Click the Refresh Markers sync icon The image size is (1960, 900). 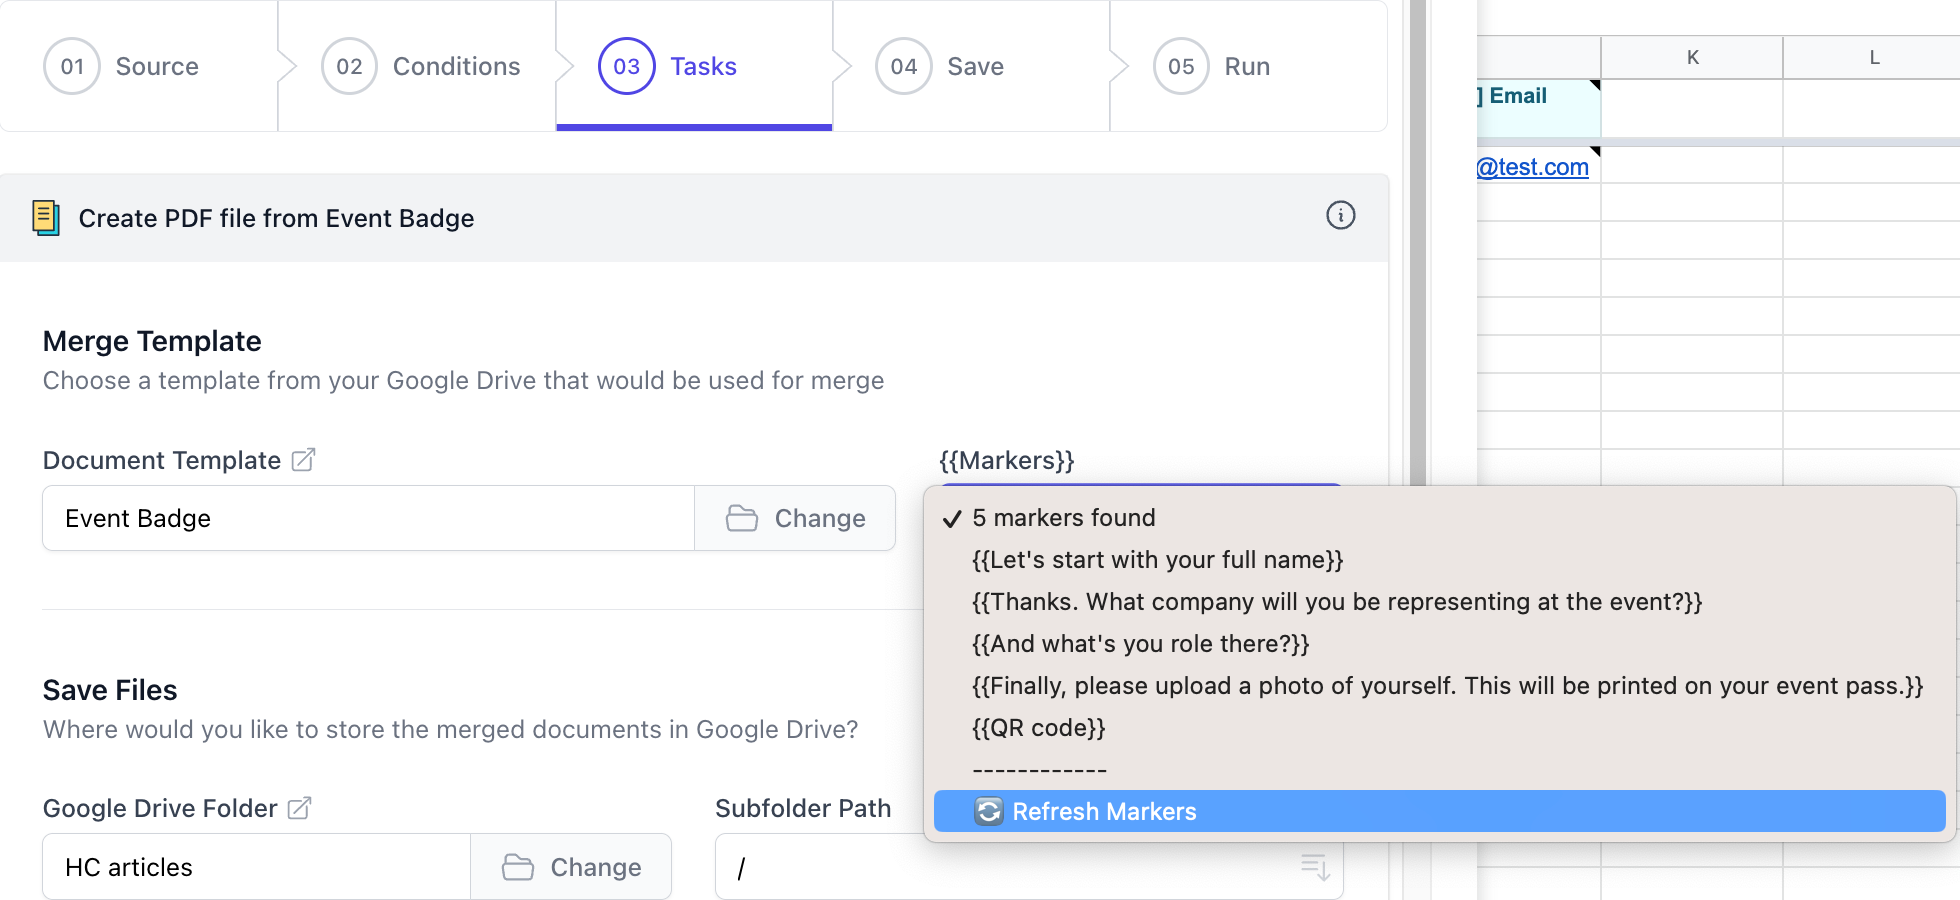(988, 811)
